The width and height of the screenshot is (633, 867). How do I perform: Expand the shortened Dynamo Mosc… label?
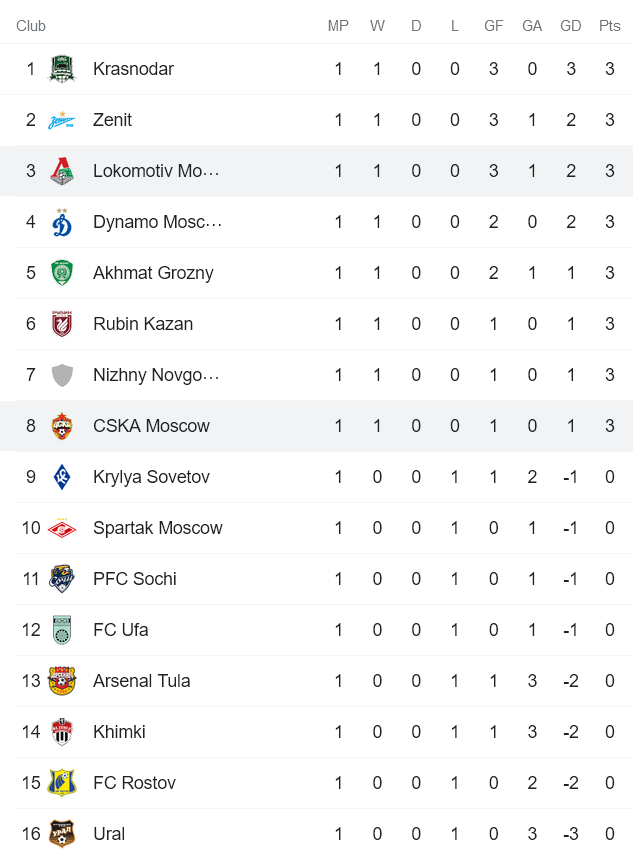coord(156,222)
